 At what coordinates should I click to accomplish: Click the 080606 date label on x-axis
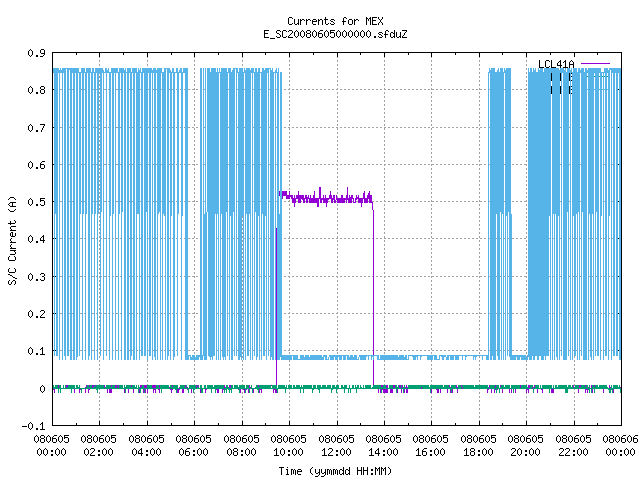620,439
